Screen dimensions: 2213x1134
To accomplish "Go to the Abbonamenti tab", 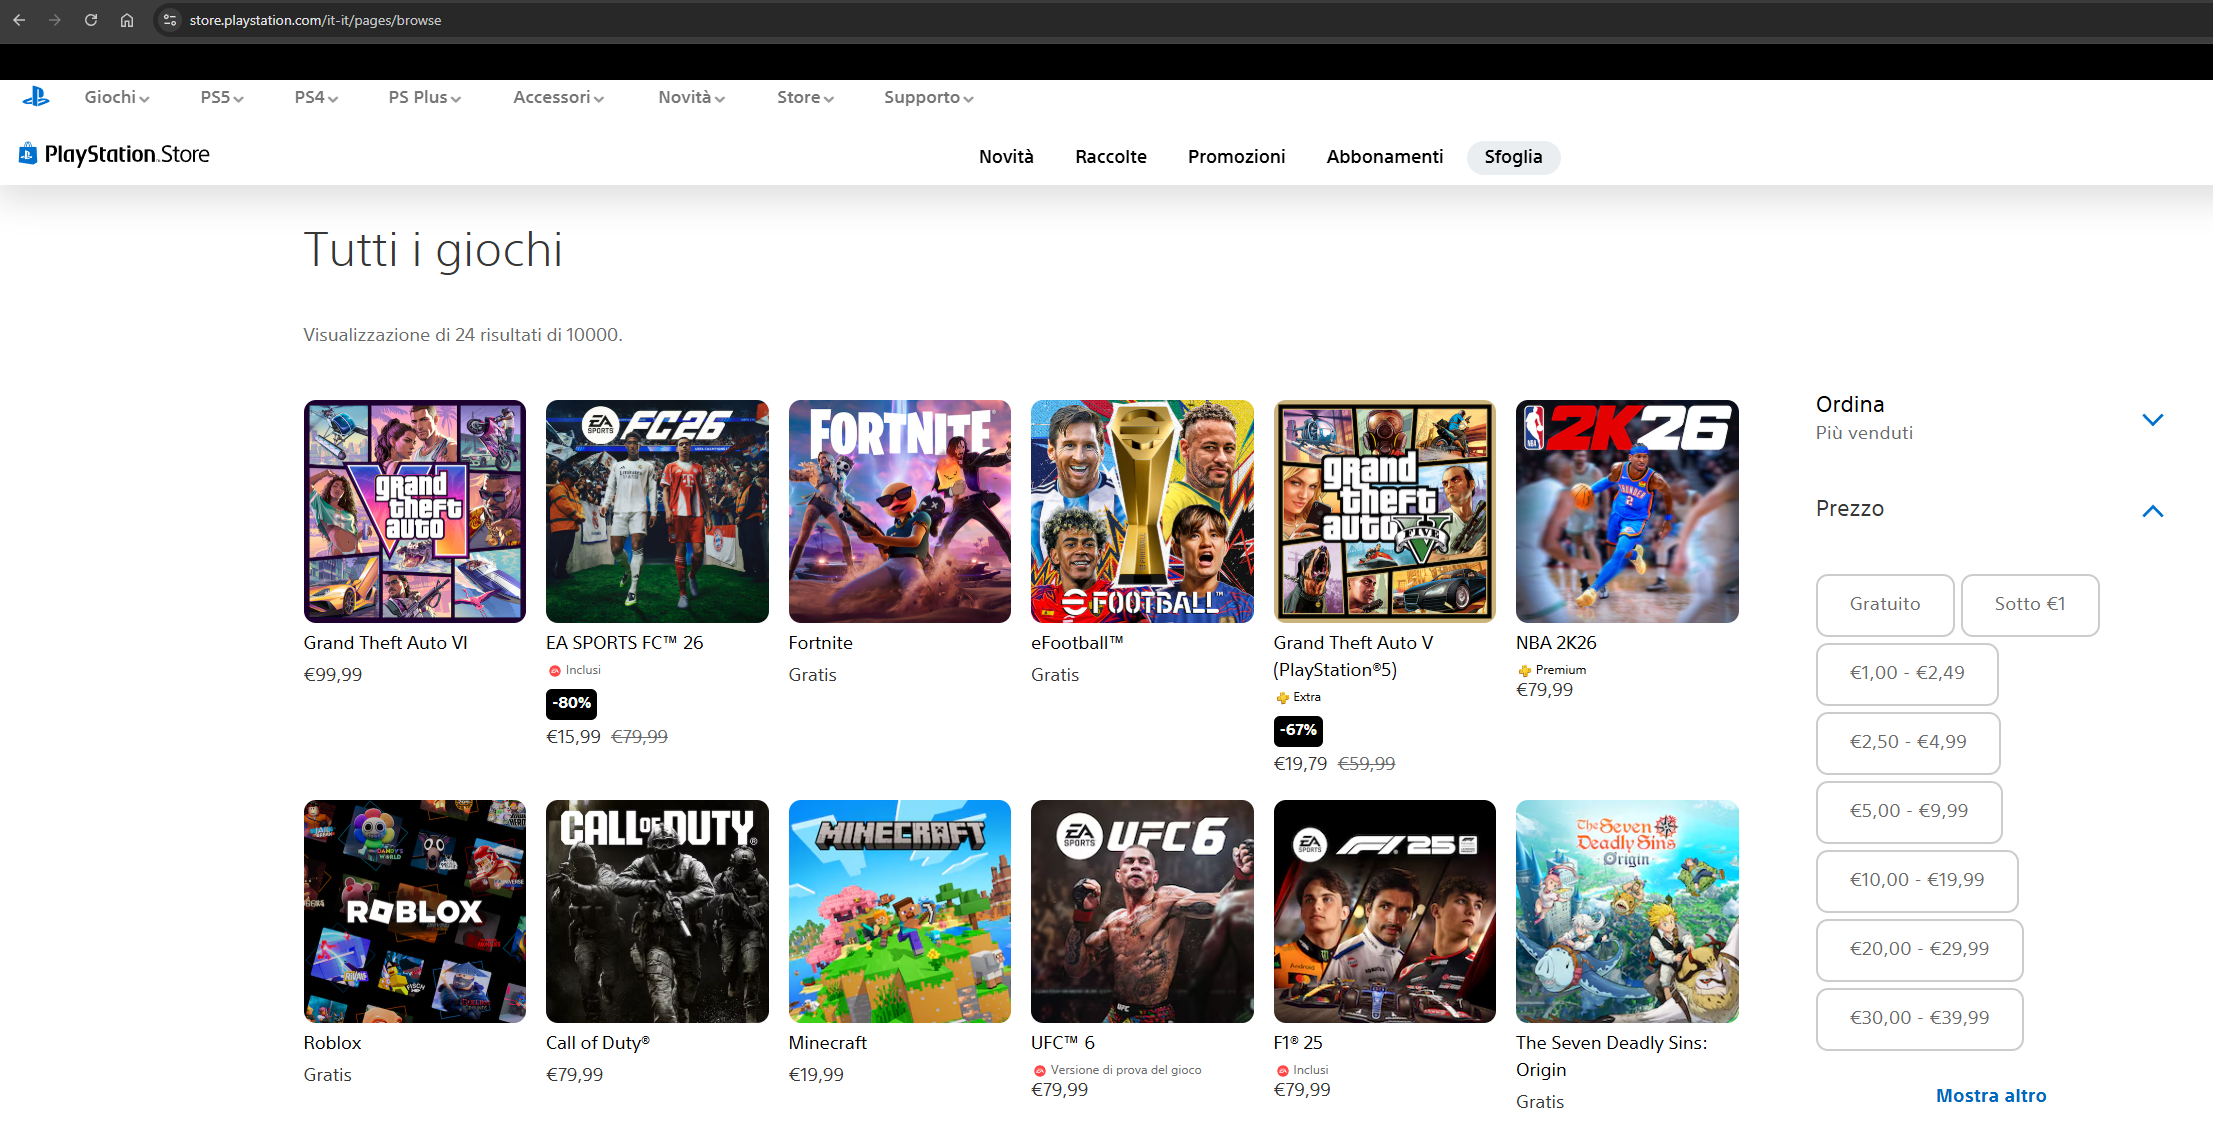I will coord(1385,157).
